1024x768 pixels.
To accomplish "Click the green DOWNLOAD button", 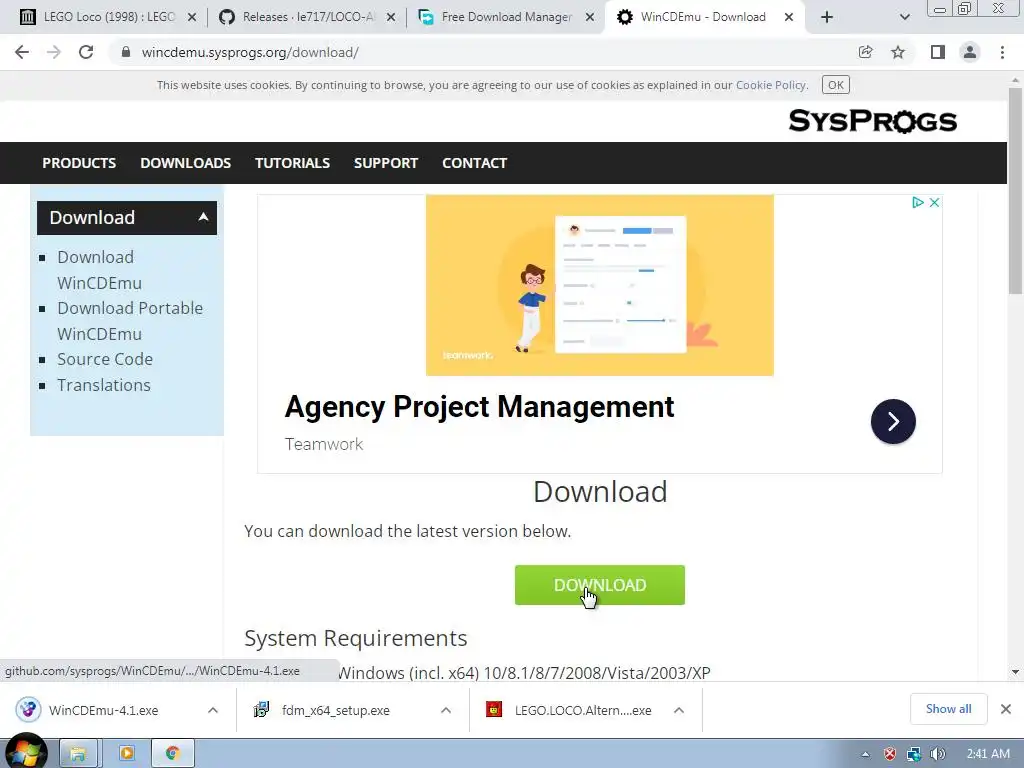I will [600, 585].
